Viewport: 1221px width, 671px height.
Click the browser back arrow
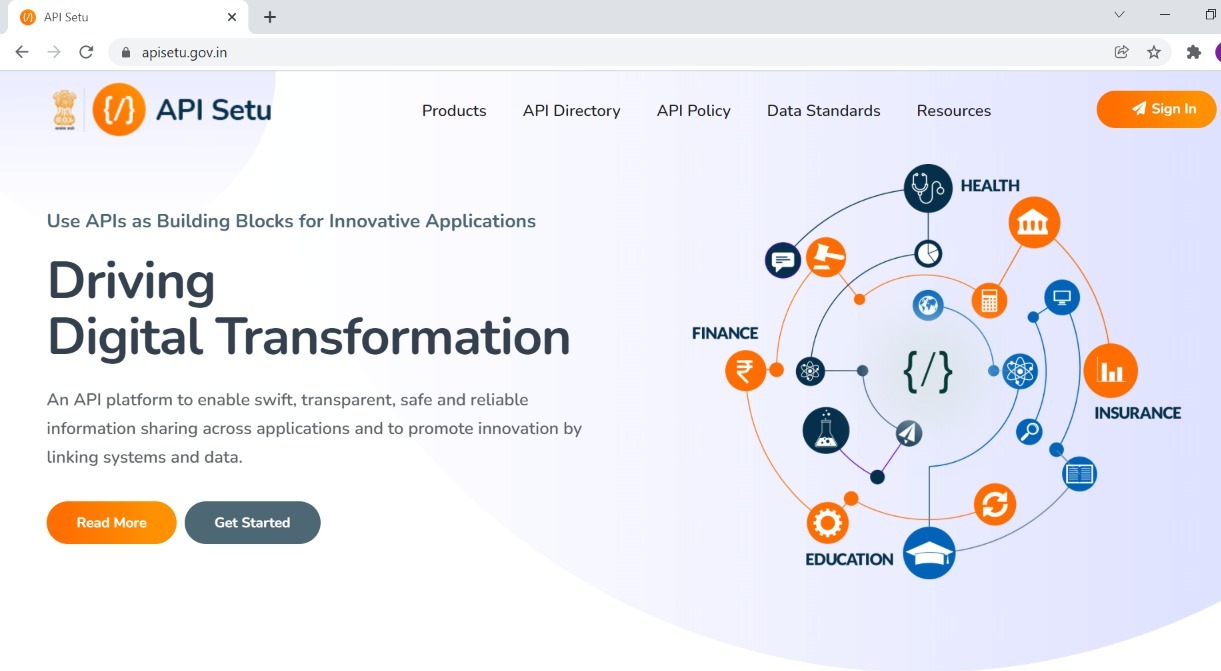coord(22,52)
